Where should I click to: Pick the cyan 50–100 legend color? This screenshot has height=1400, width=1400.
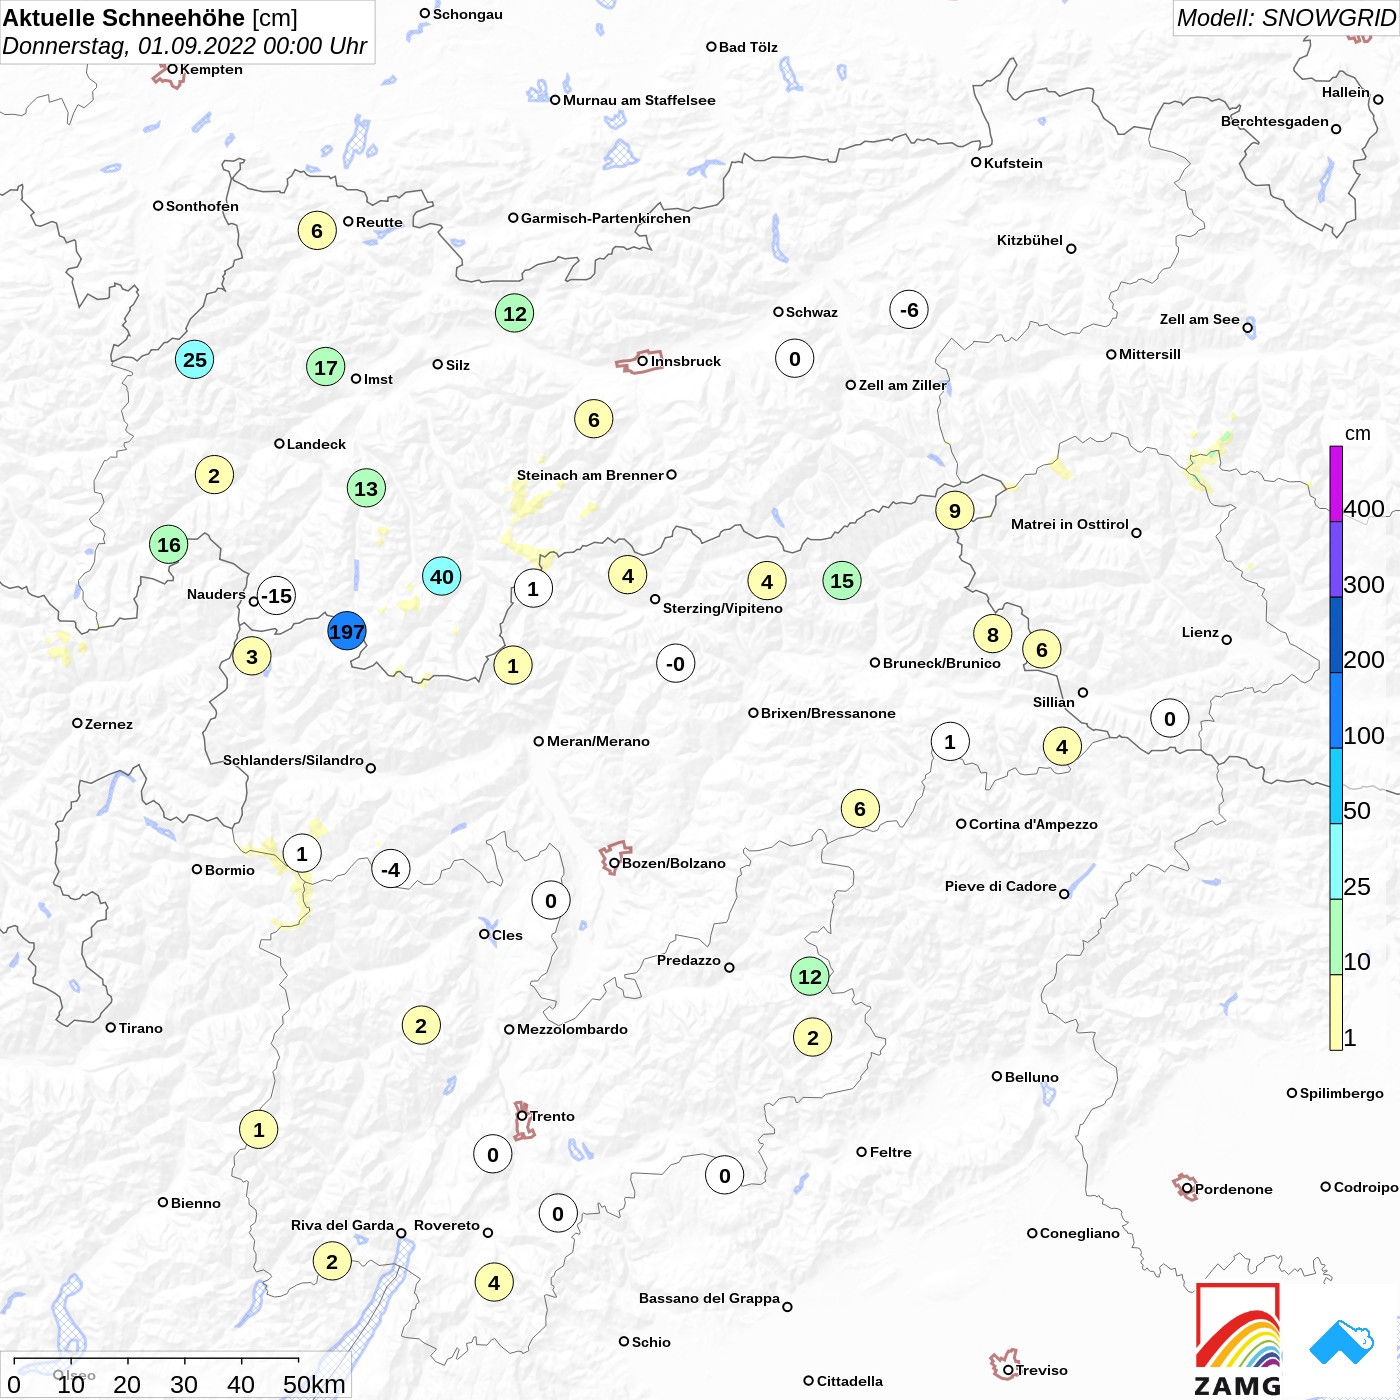pyautogui.click(x=1336, y=786)
